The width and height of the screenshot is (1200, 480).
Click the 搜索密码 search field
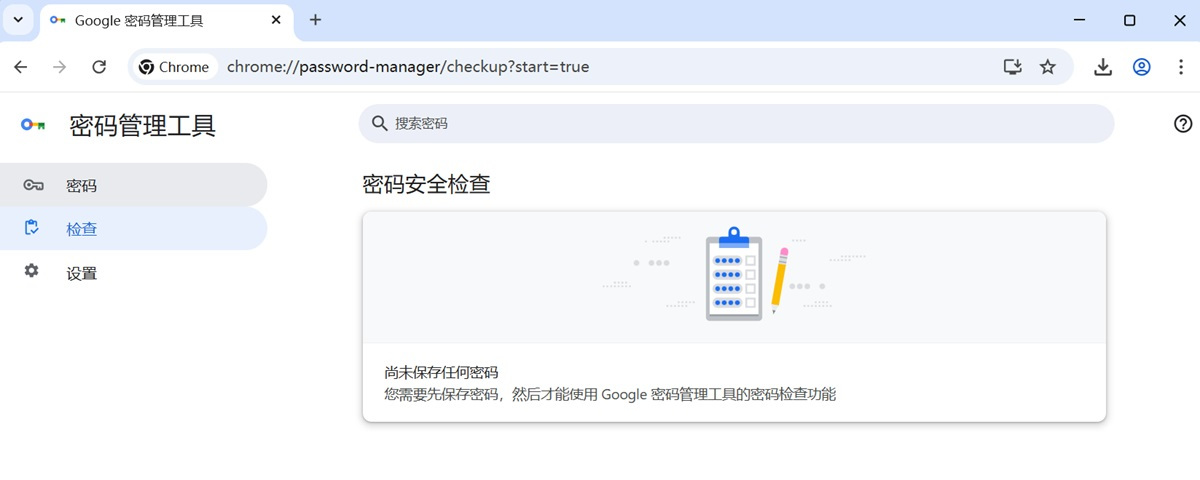[735, 123]
